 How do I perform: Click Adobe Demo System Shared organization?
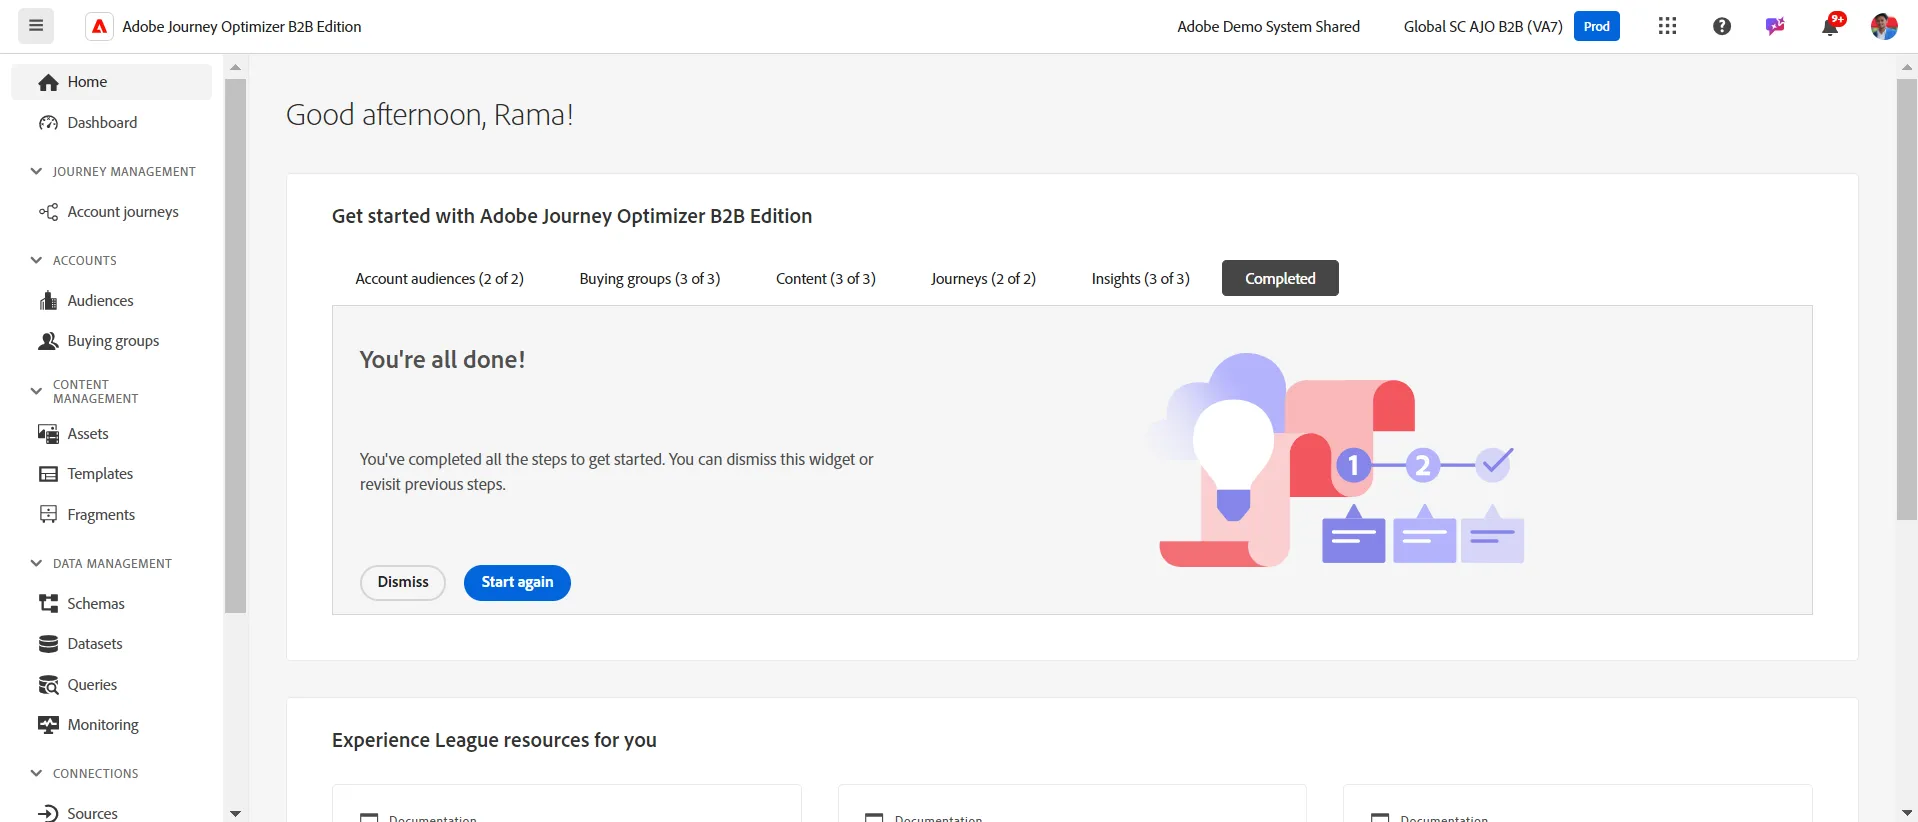pos(1268,27)
